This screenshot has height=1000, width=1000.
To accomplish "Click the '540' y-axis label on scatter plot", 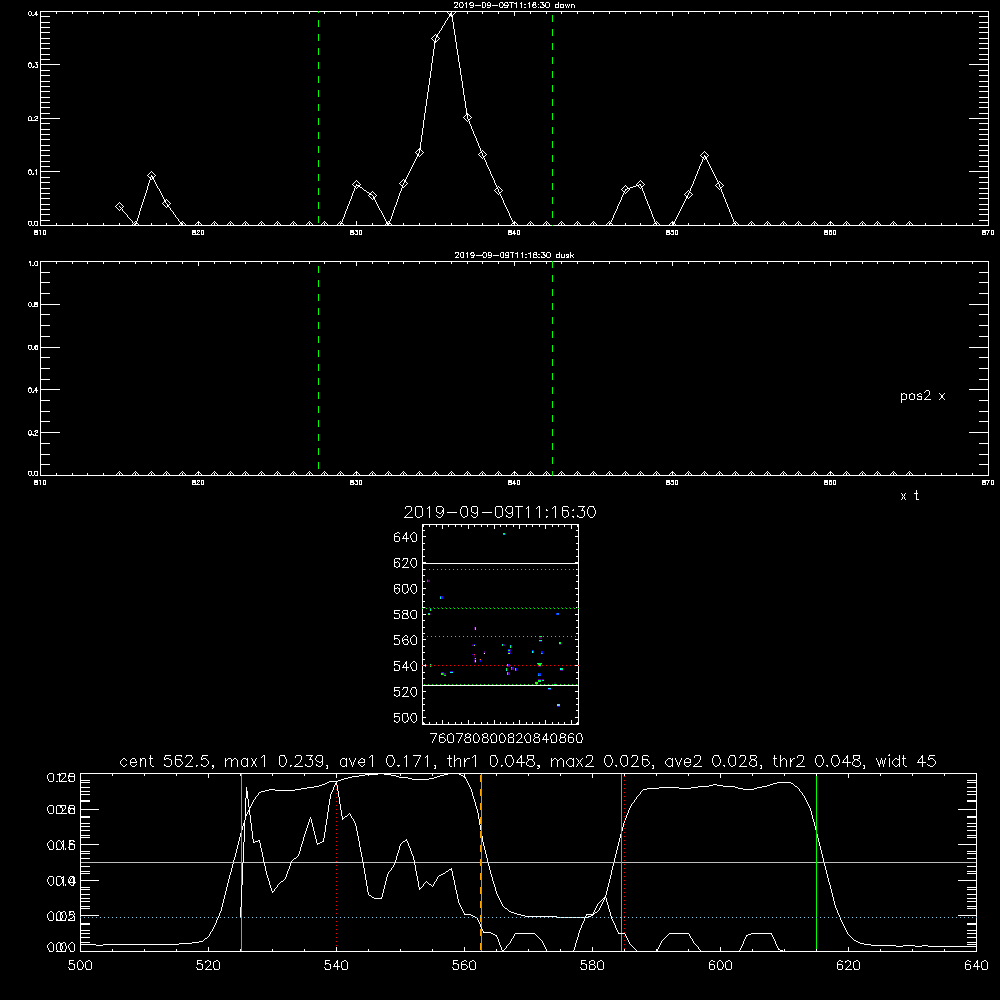I will (406, 666).
